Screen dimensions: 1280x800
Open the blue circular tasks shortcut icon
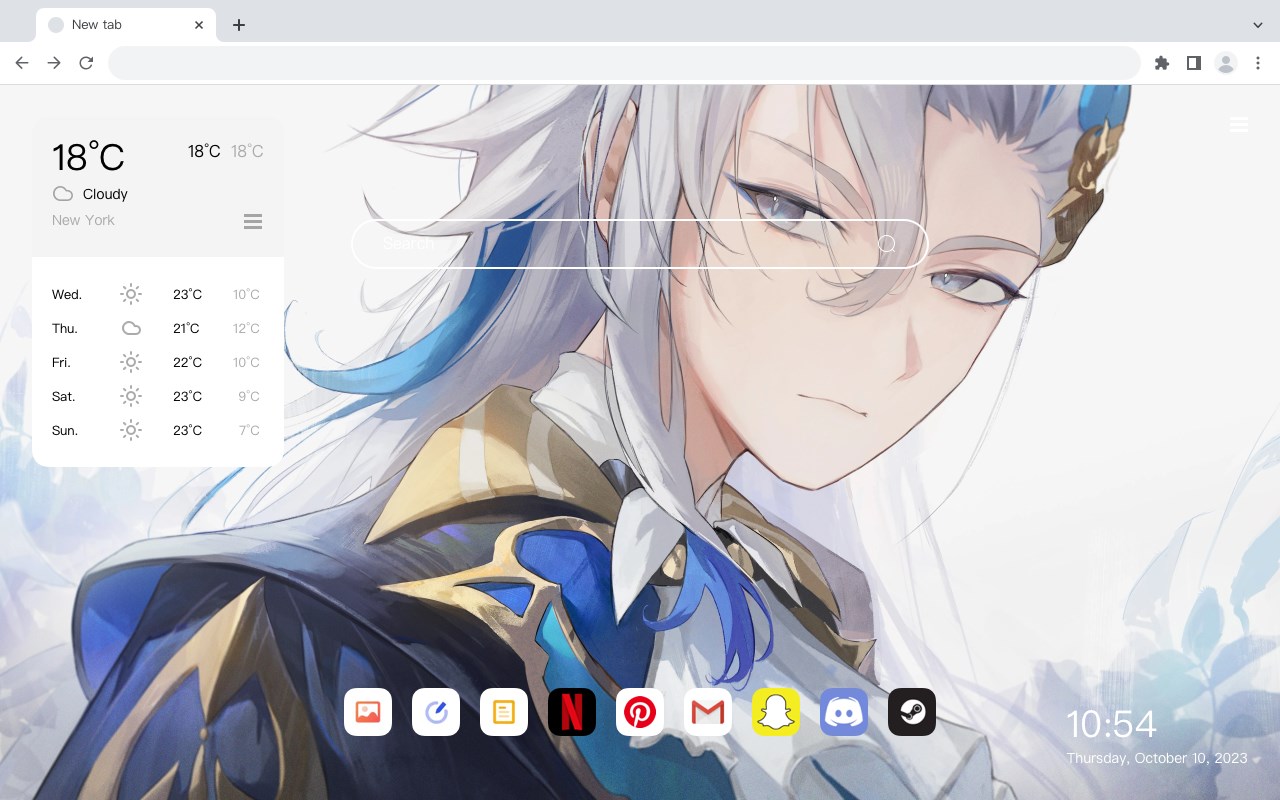436,712
